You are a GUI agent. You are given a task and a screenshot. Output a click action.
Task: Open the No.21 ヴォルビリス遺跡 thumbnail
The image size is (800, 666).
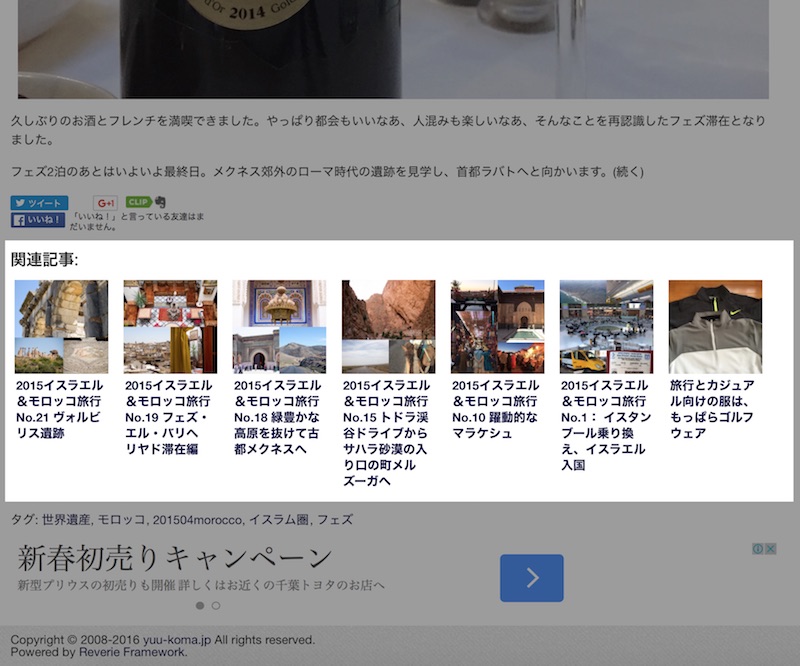point(61,326)
